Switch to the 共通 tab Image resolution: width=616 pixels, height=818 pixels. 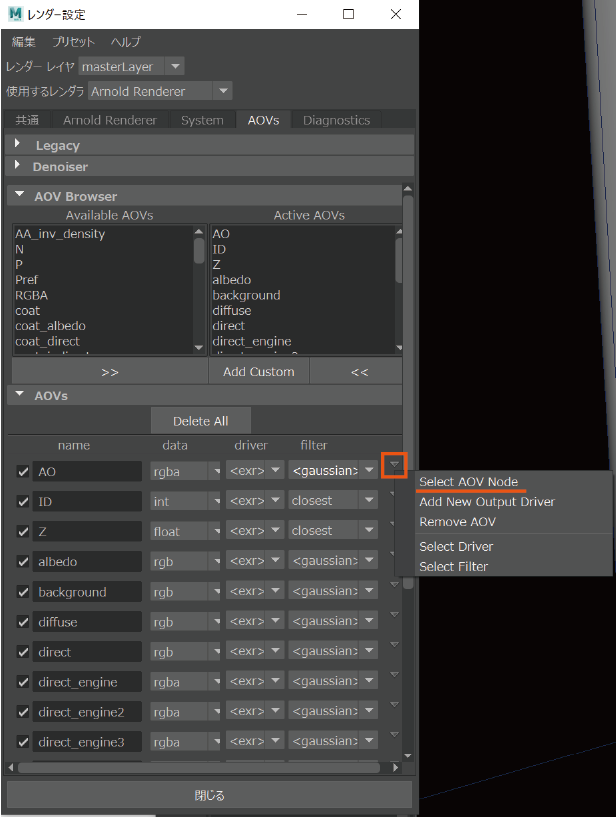(x=27, y=120)
